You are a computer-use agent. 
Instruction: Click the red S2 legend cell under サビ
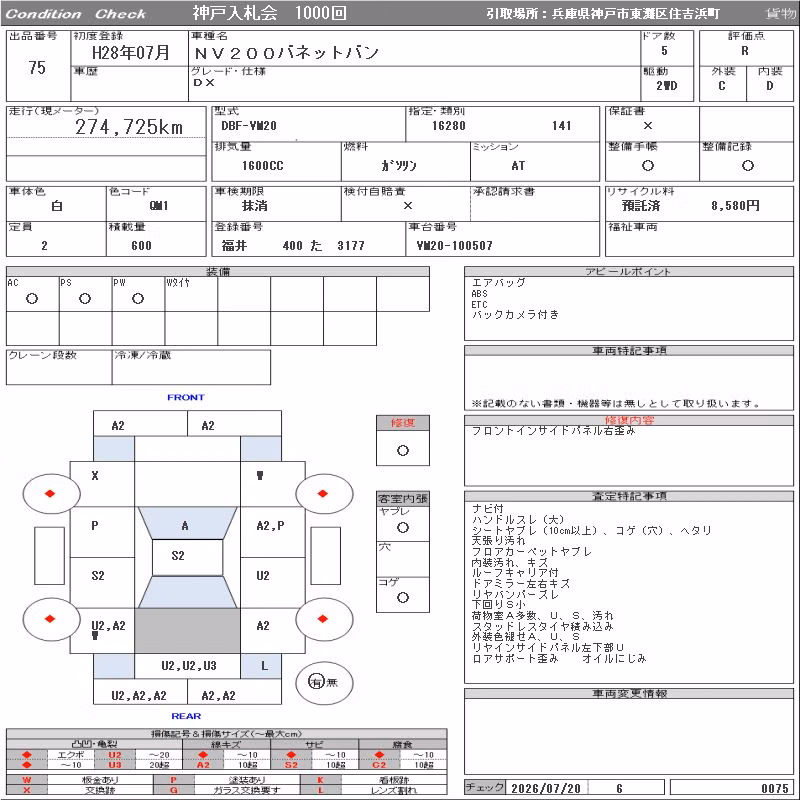pos(291,765)
